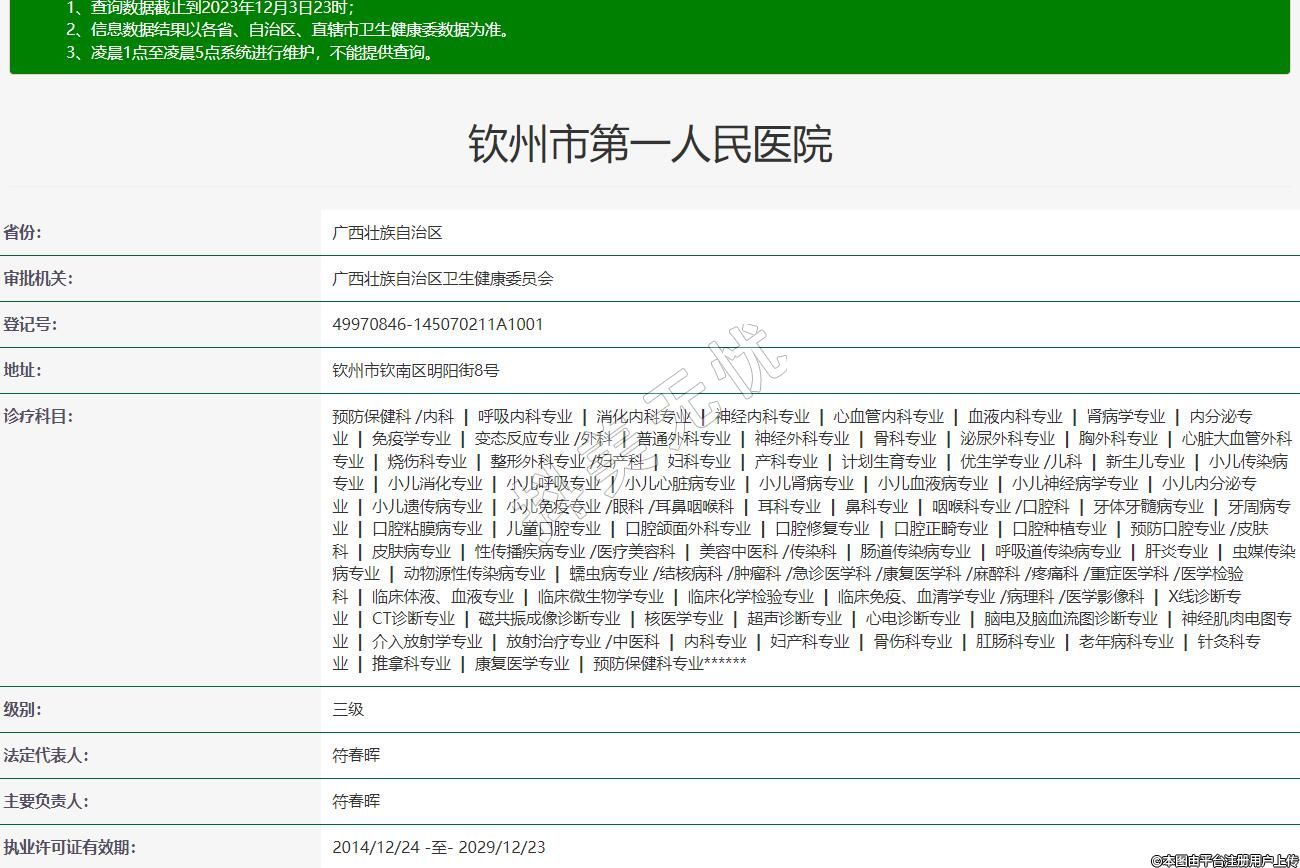Click the validity dates 2014/12/24 -至- 2029/12/23
The image size is (1300, 868).
click(x=439, y=847)
